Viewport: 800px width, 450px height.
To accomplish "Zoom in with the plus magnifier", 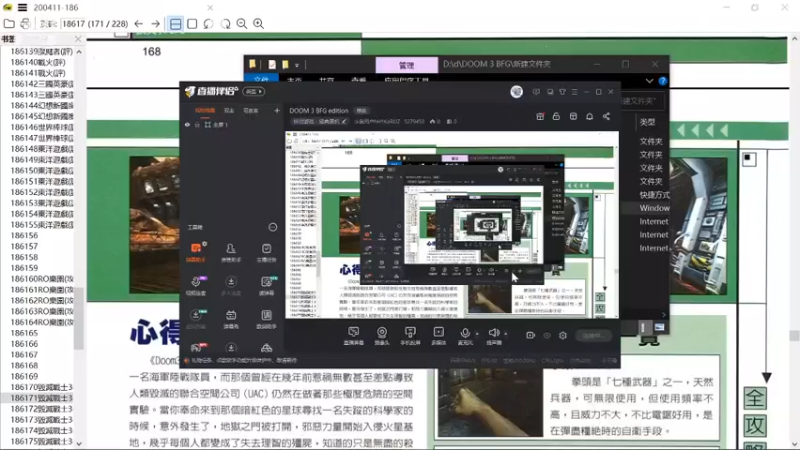I will point(259,23).
